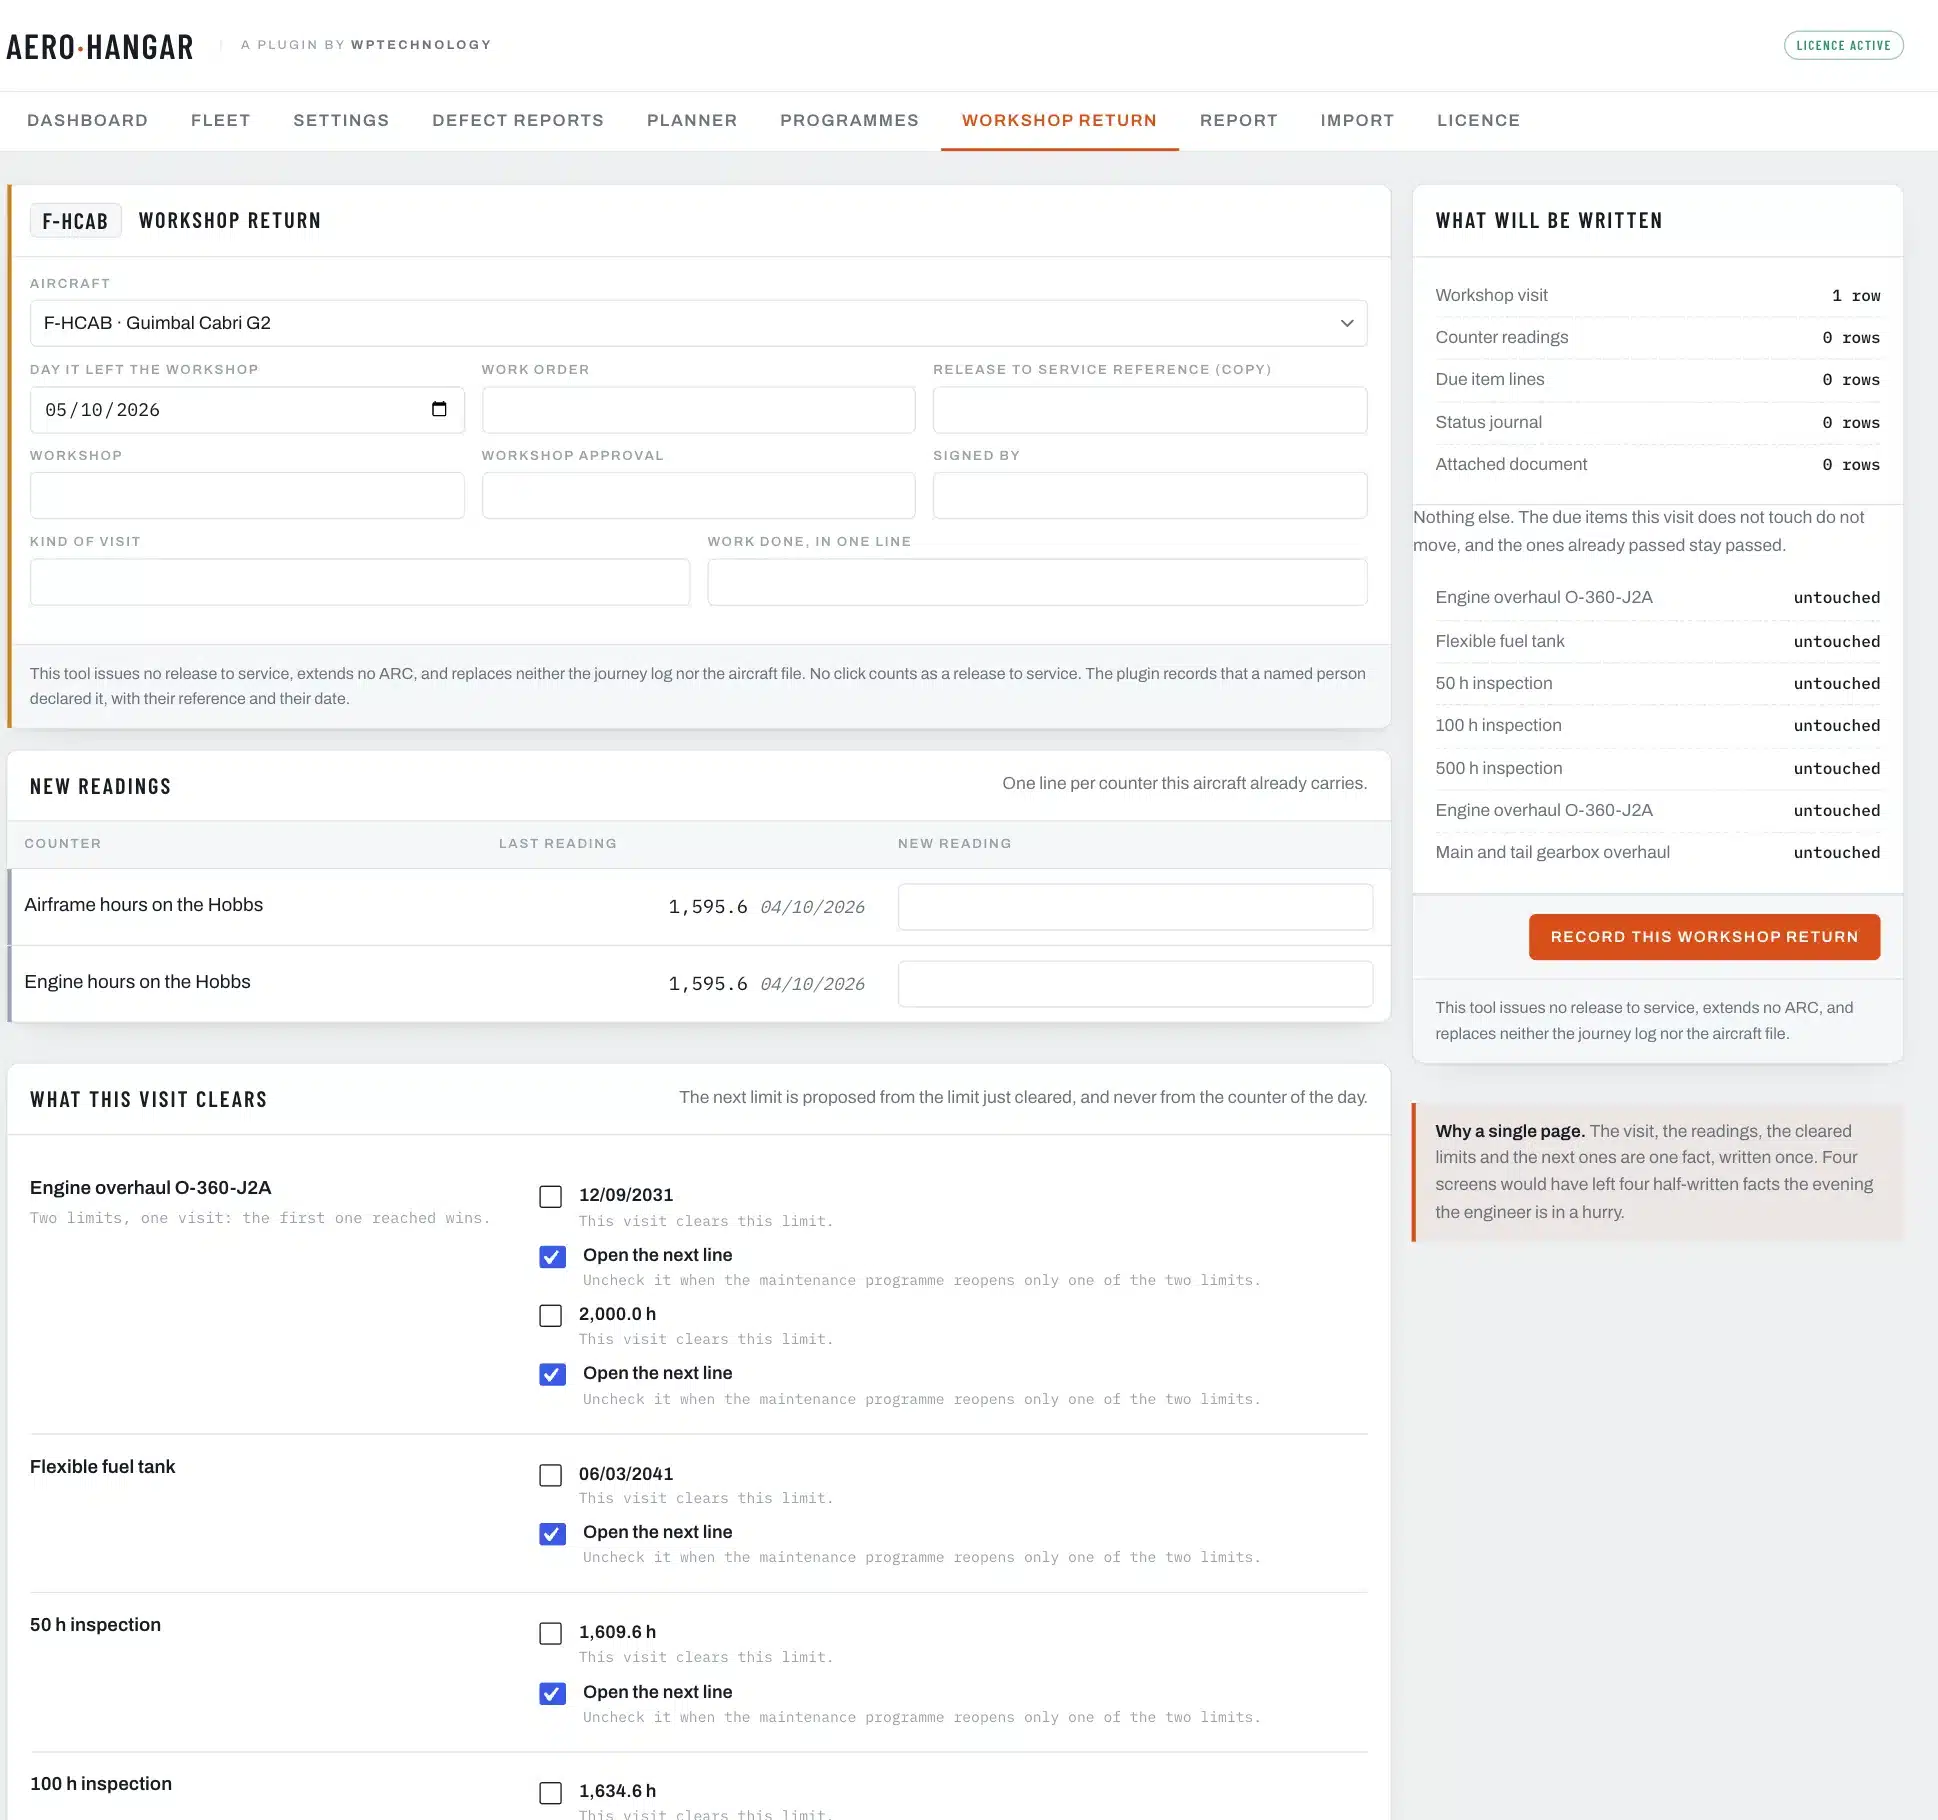Click the Workshop visit 1 row entry

(1657, 295)
